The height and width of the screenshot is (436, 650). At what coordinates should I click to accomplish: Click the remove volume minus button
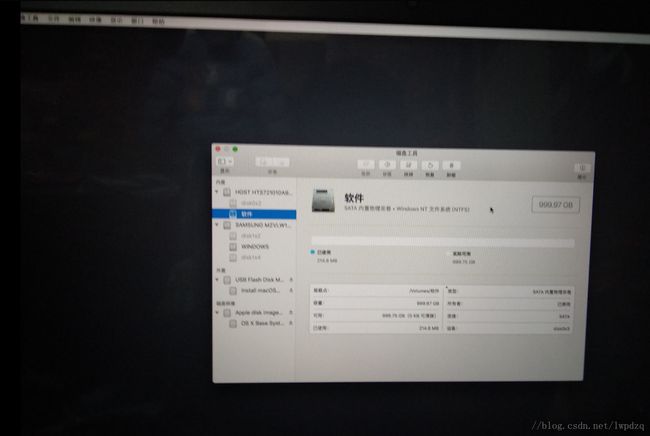pyautogui.click(x=281, y=162)
